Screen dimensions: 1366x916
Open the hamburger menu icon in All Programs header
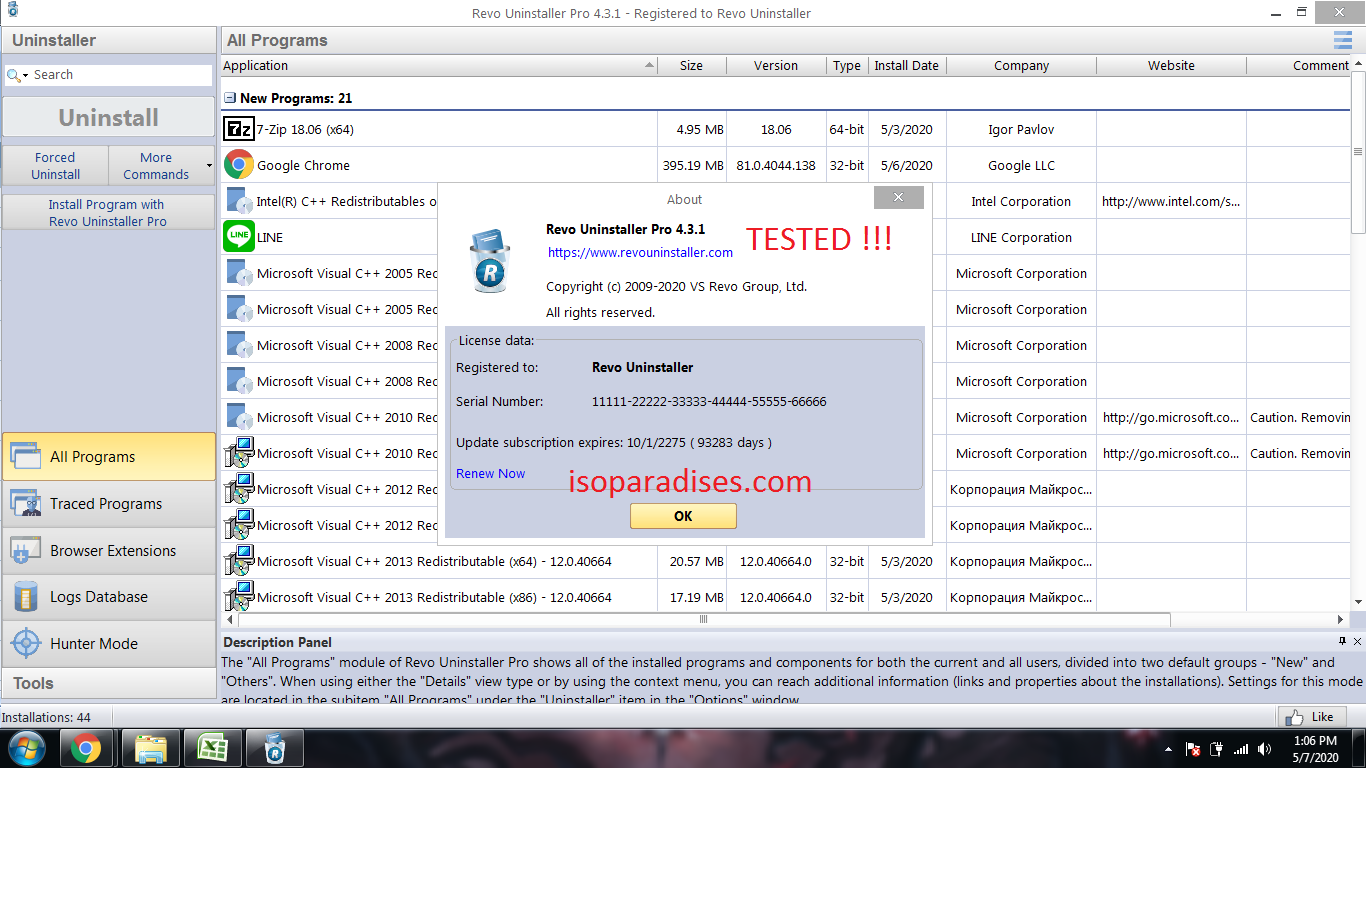[1342, 40]
